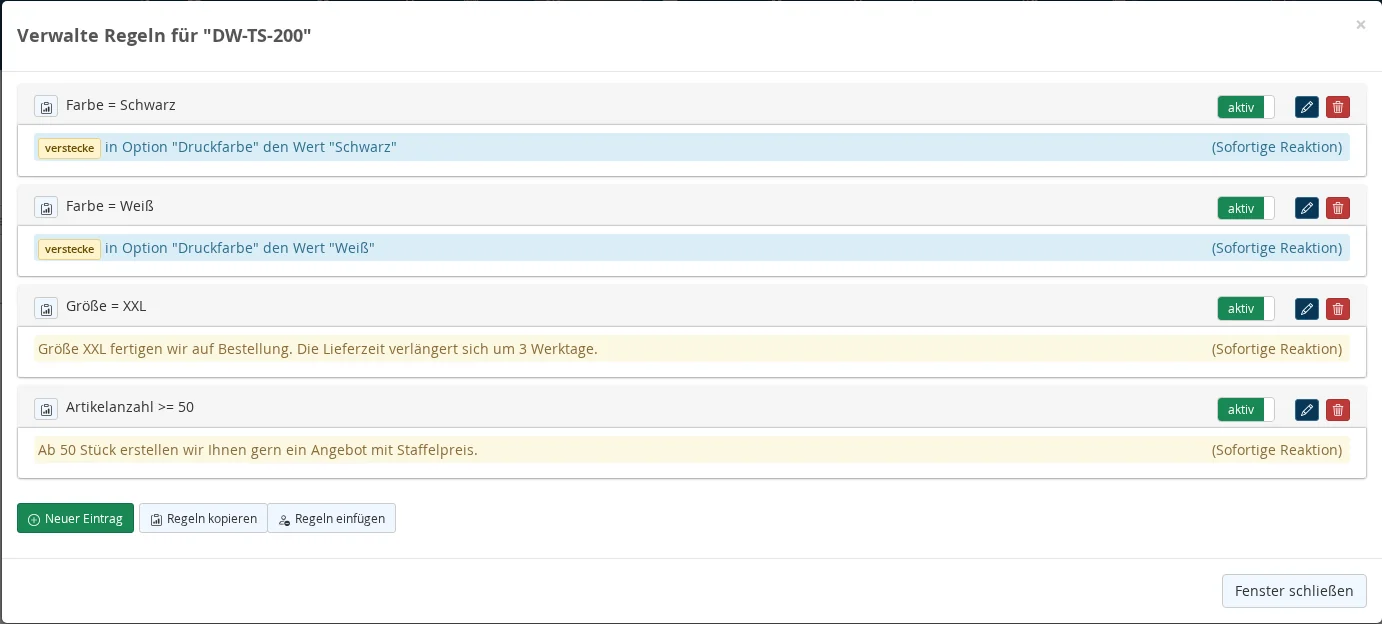Toggle aktiv switch for 'Farbe = Schwarz'

click(x=1246, y=107)
